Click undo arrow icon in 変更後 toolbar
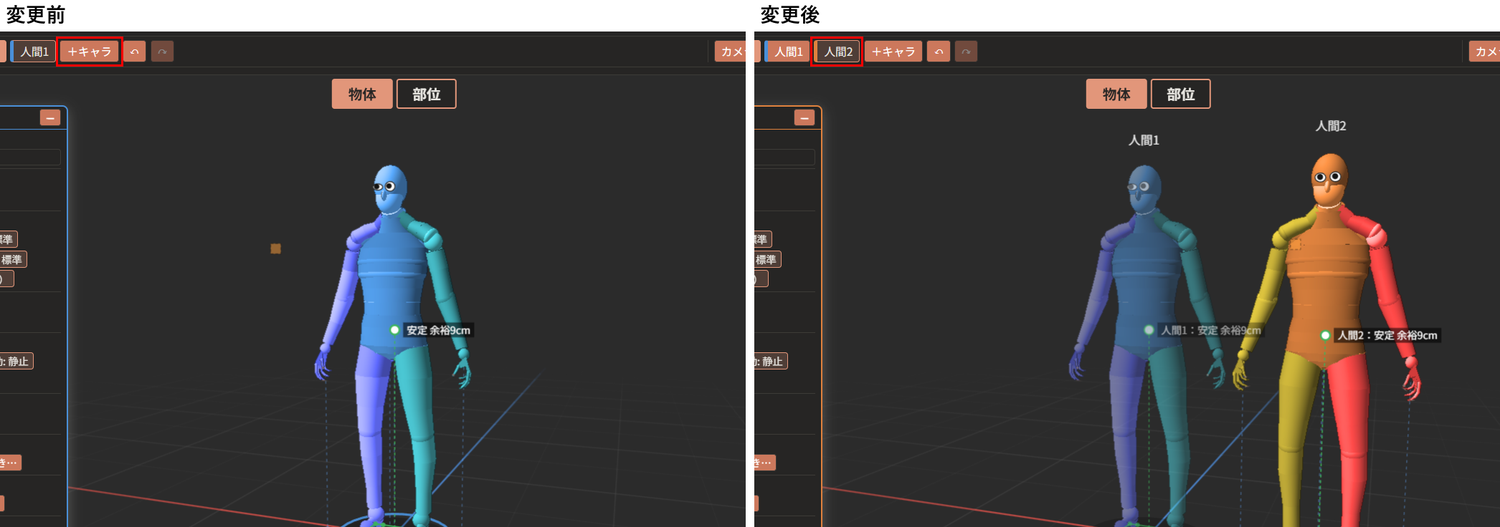This screenshot has height=527, width=1500. [938, 51]
